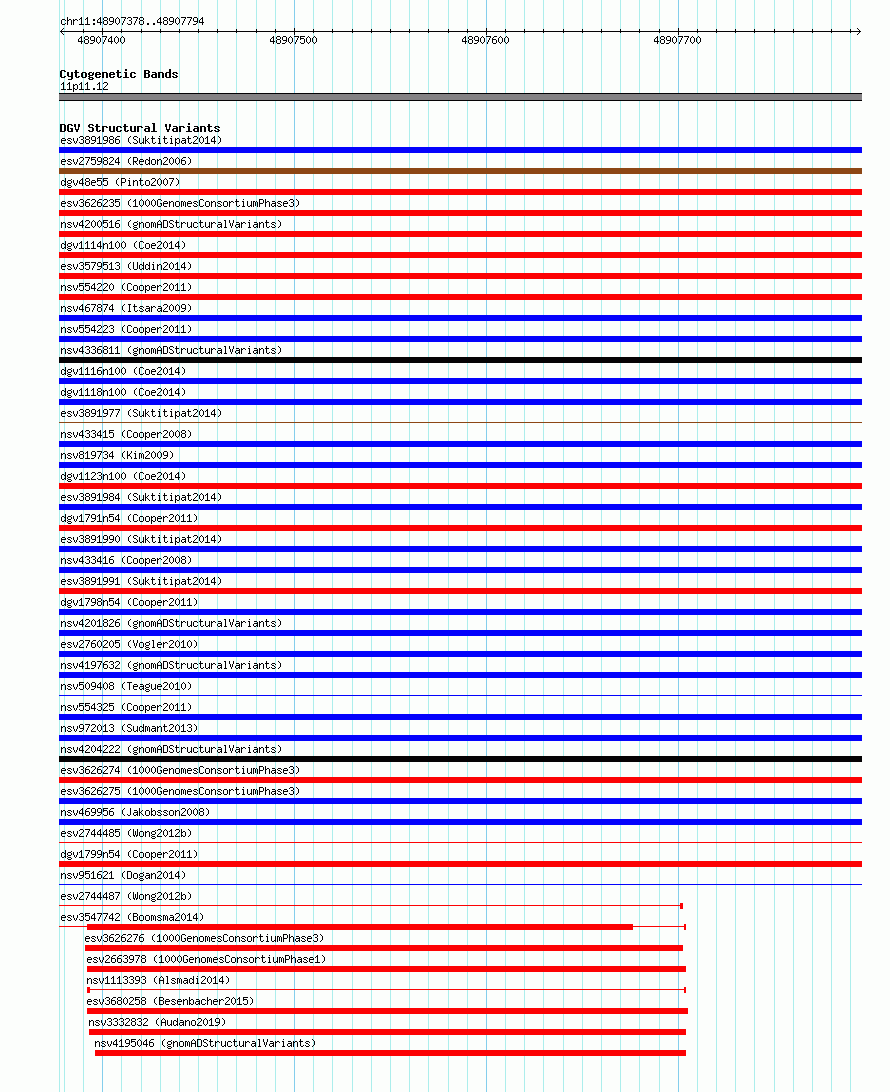Select the esv3891977 (Suktitipat2014) label
Screen dimensions: 890x1092
(141, 413)
